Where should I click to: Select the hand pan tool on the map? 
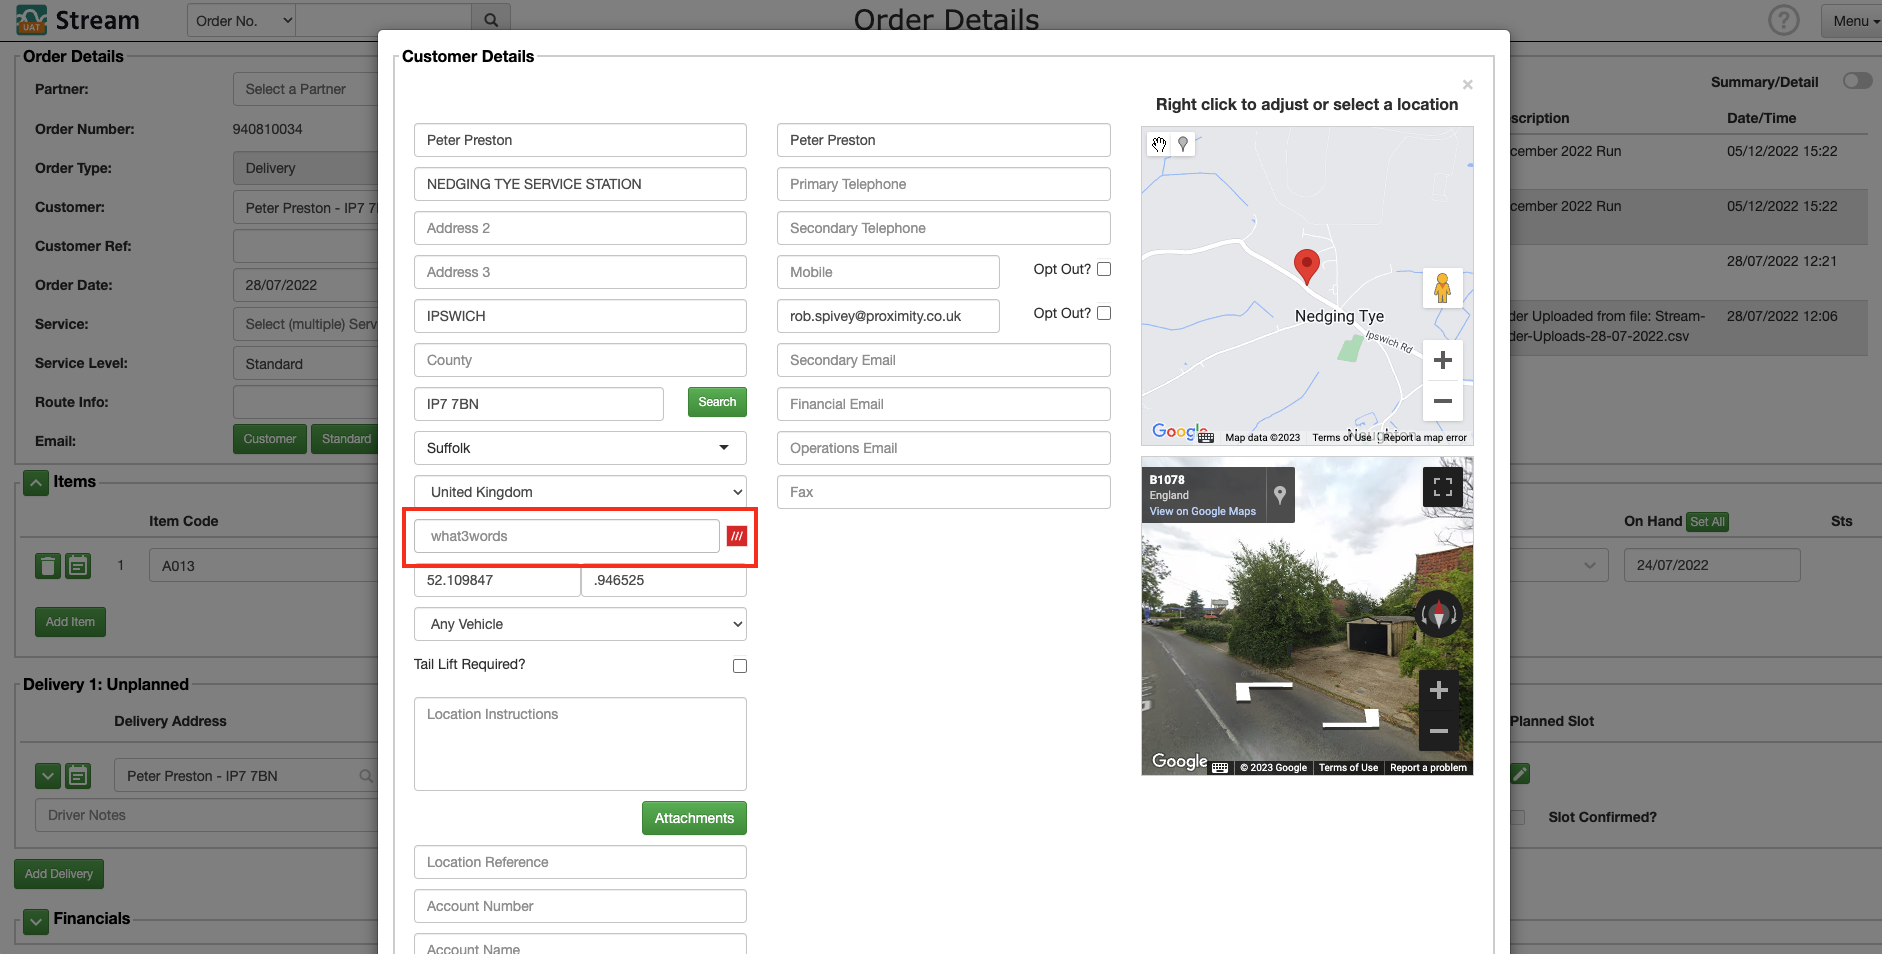[1159, 144]
